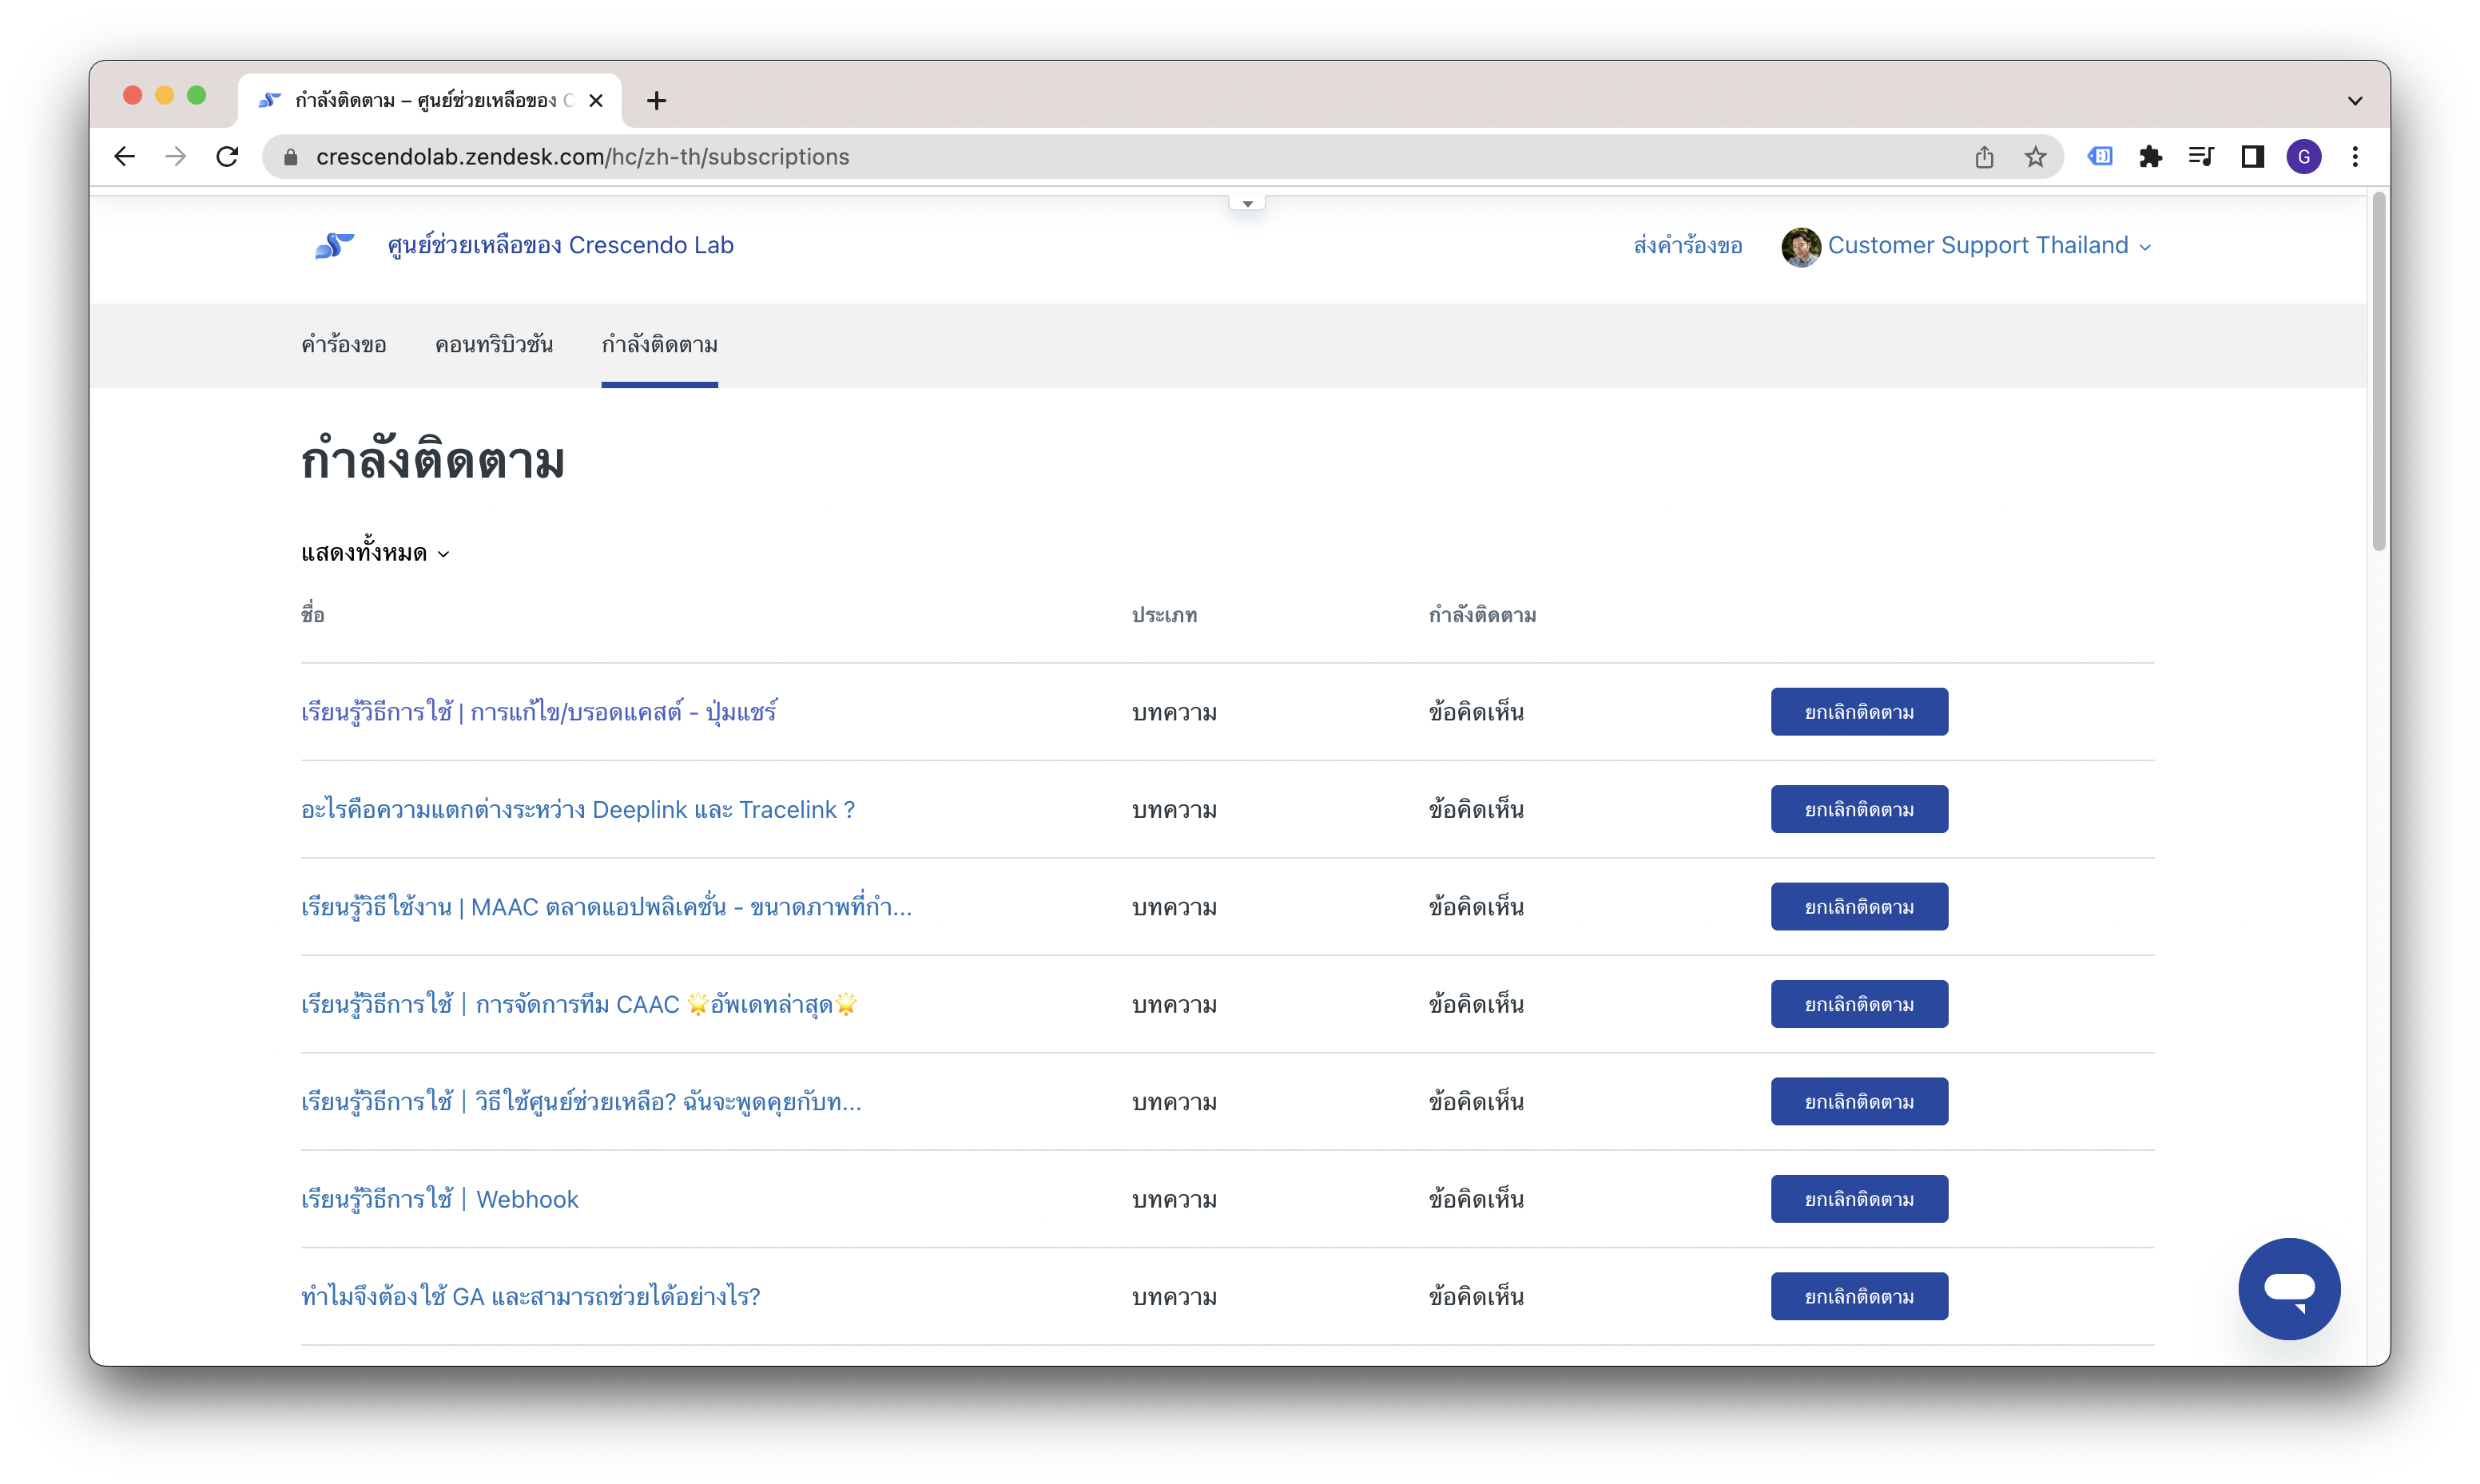The image size is (2480, 1484).
Task: Click บทความ in the Webhook row
Action: [1174, 1200]
